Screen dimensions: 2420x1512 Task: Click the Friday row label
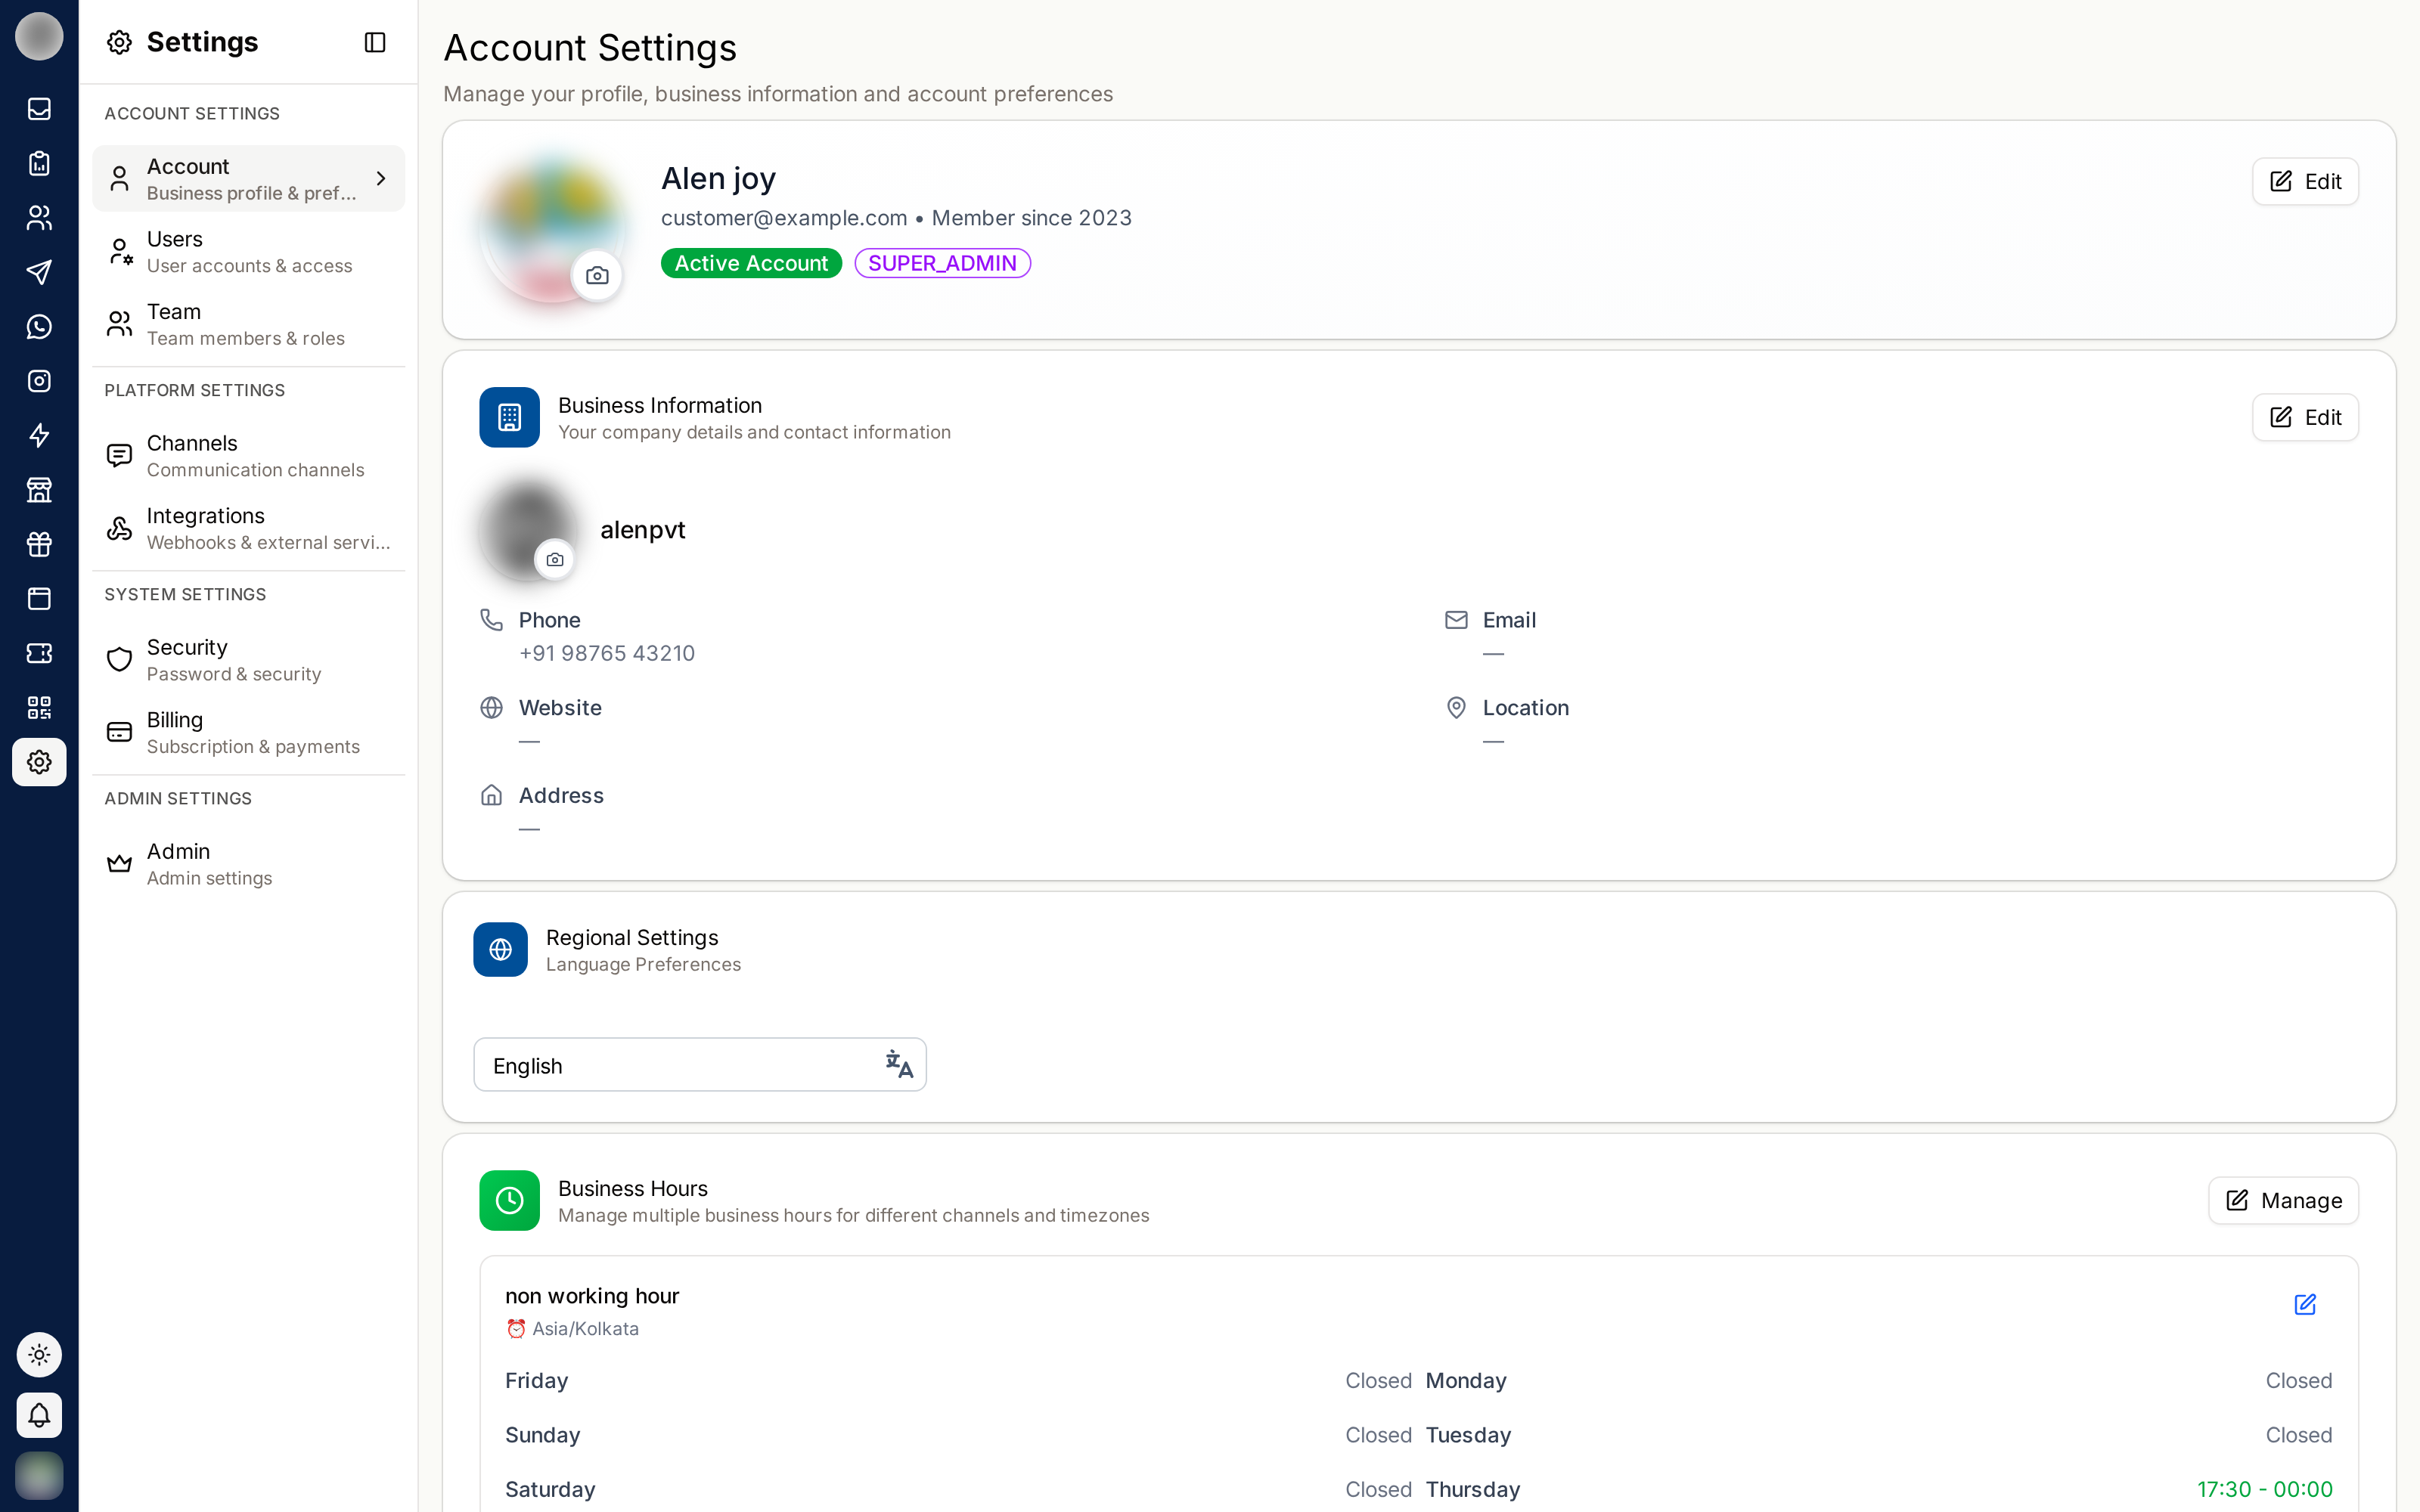536,1381
